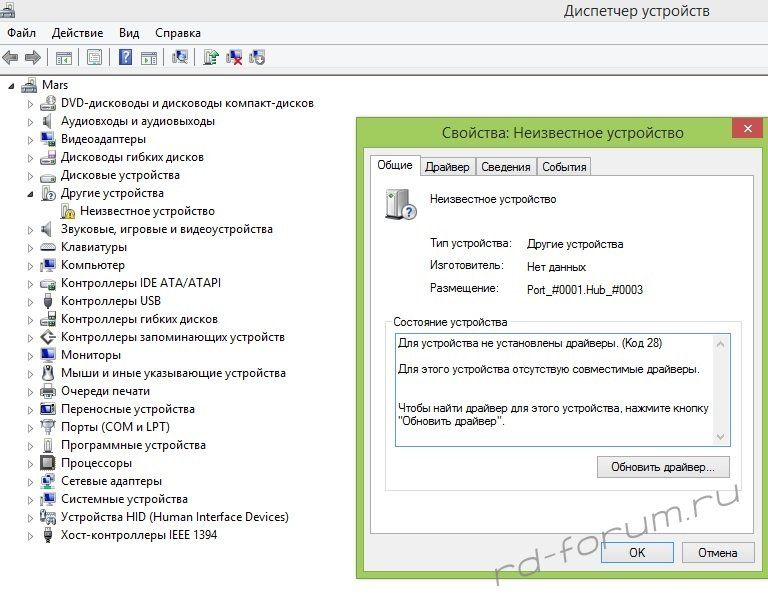
Task: Click the Обновить драйвер button
Action: tap(663, 467)
